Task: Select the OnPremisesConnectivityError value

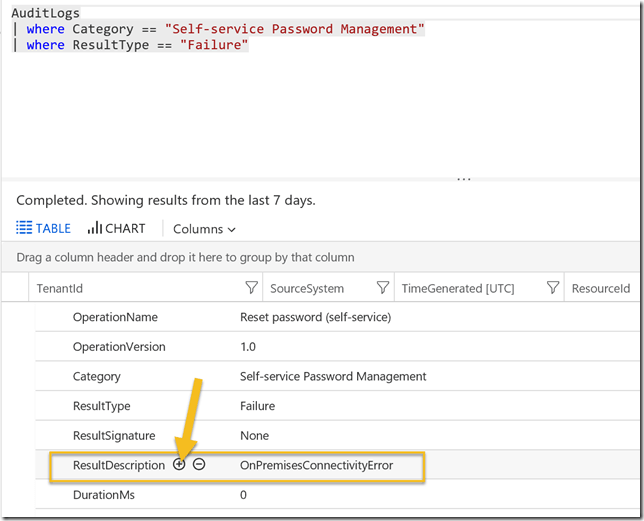Action: pos(316,465)
